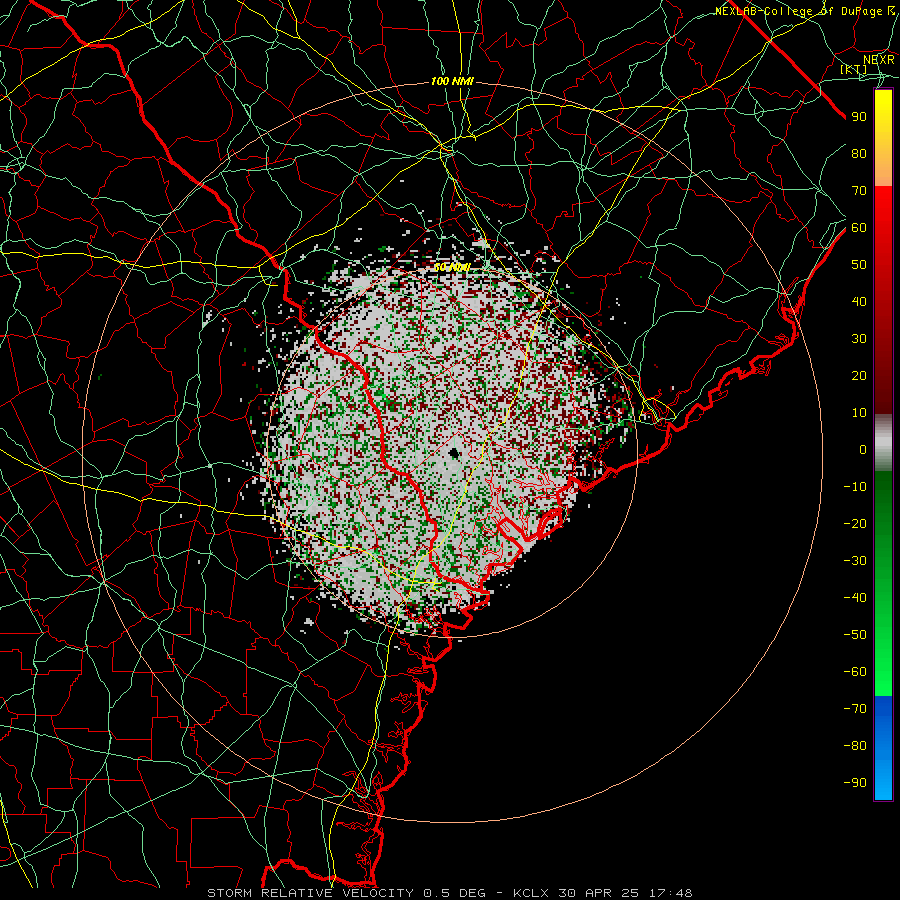This screenshot has height=900, width=900.
Task: Click the 50 NMI range ring label
Action: point(452,267)
